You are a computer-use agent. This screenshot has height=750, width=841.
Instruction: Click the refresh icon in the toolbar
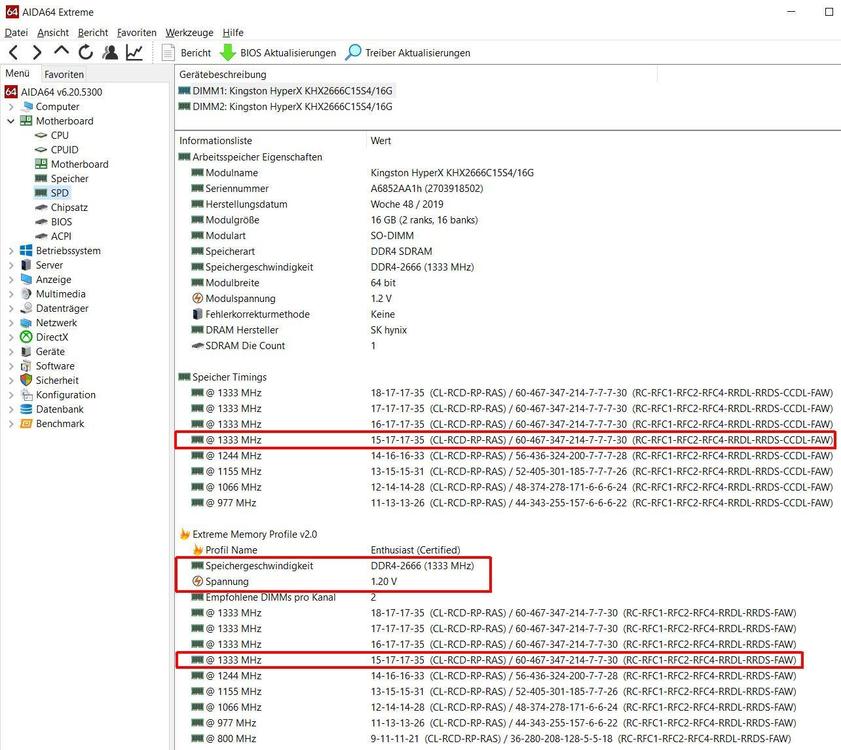(x=86, y=52)
